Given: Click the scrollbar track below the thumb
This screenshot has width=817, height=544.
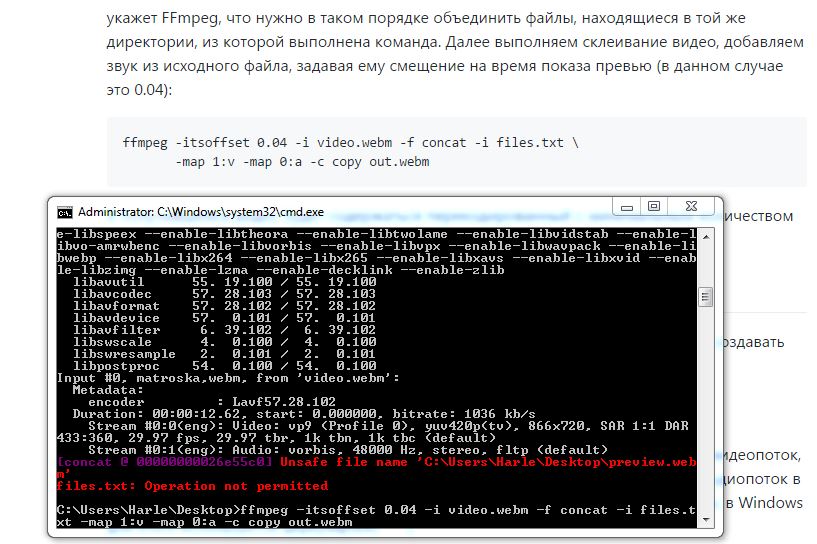Looking at the screenshot, I should coord(705,410).
